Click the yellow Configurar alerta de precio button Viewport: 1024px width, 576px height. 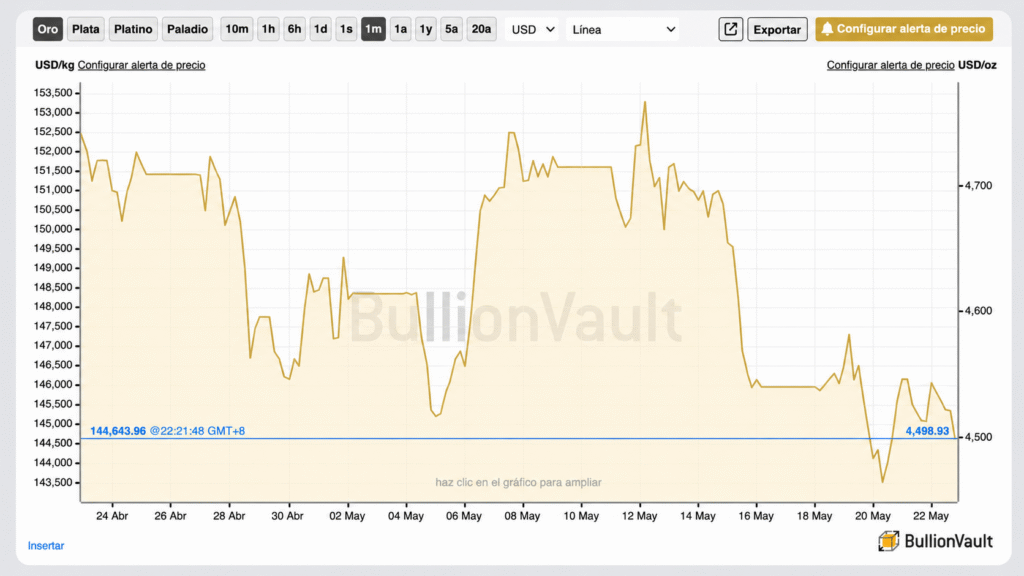pyautogui.click(x=904, y=29)
